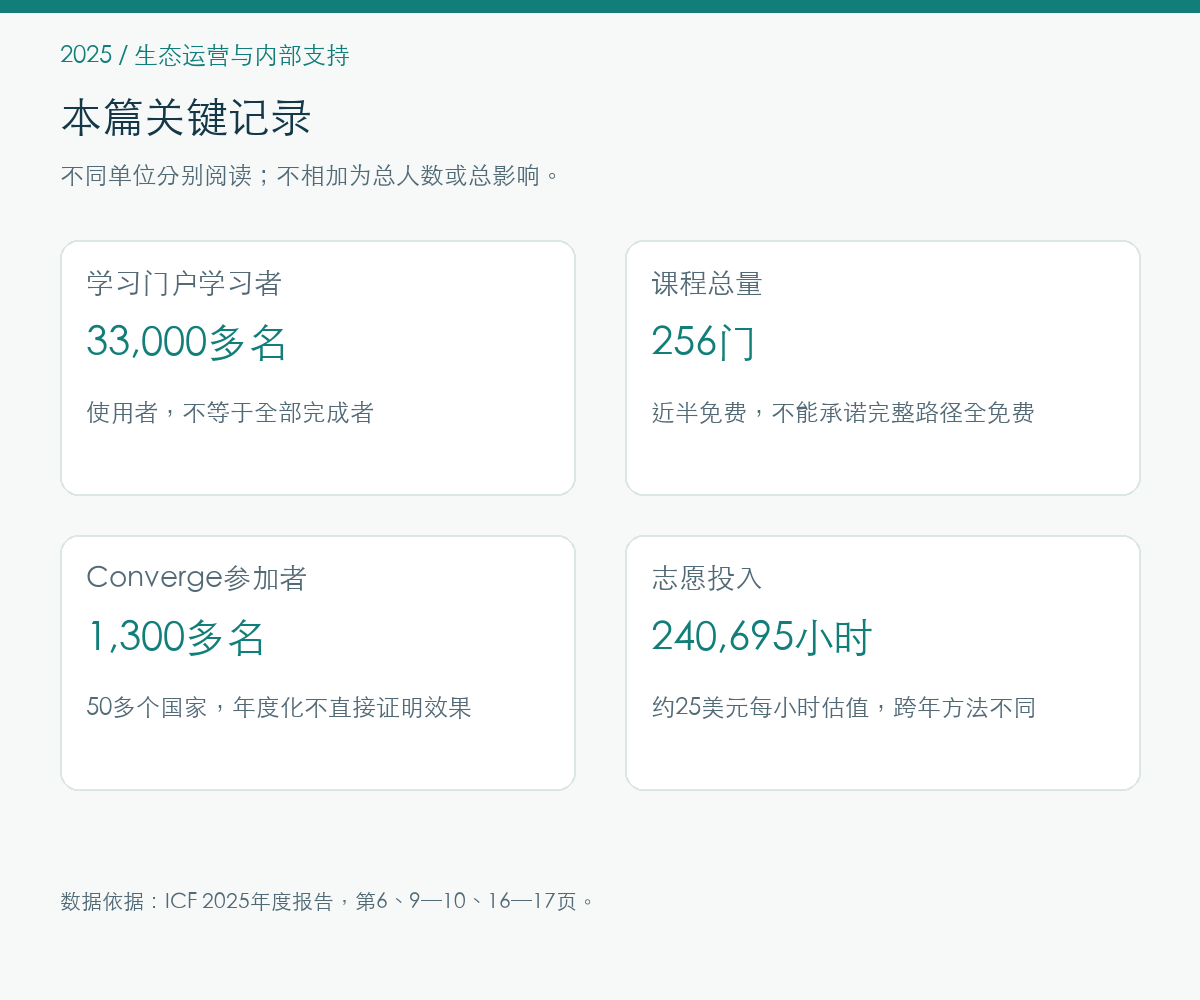Click the card title '学习门户学习者'
The image size is (1200, 1000).
click(x=184, y=283)
